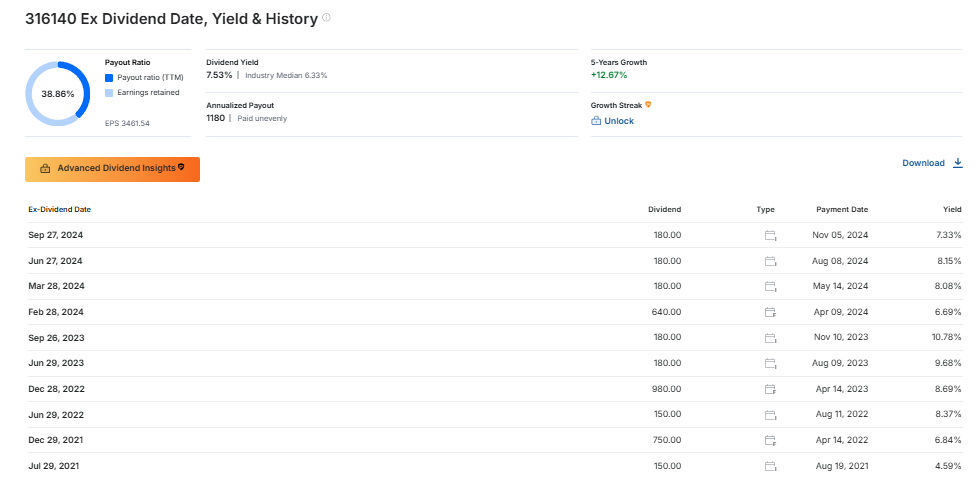This screenshot has height=477, width=977.
Task: Click the lock icon on Advanced Dividend Insights
Action: click(45, 169)
